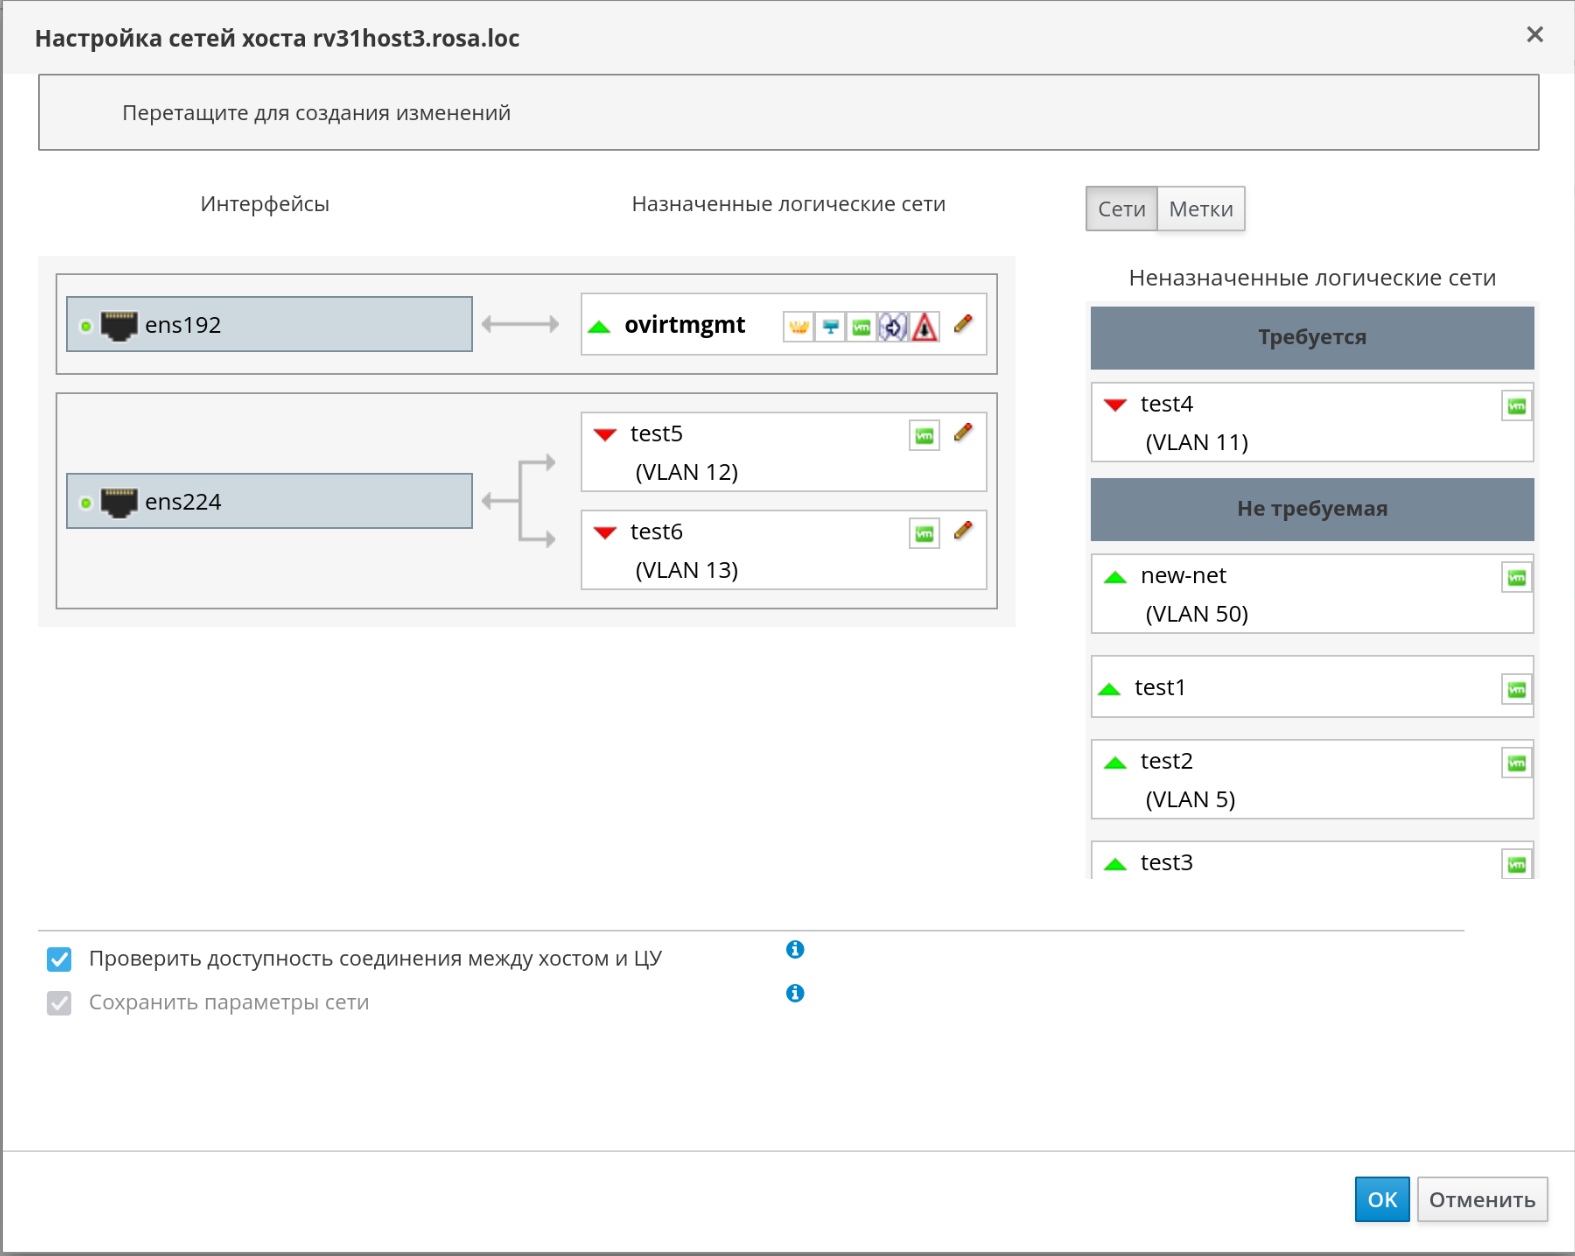Image resolution: width=1575 pixels, height=1256 pixels.
Task: Toggle the save network parameters checkbox
Action: click(60, 1003)
